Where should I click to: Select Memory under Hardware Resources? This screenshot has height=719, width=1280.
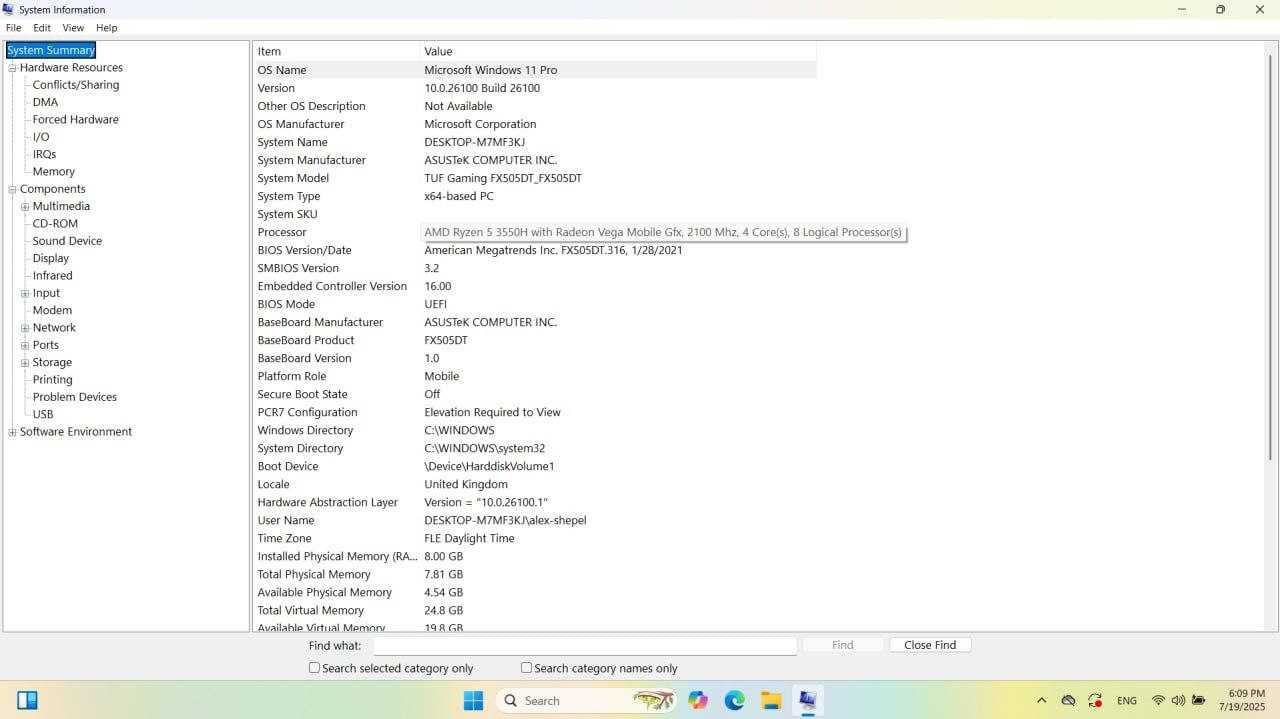click(x=54, y=171)
